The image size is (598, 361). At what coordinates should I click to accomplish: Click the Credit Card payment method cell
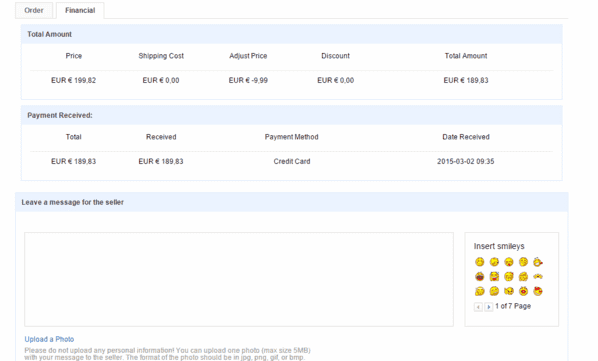(292, 162)
